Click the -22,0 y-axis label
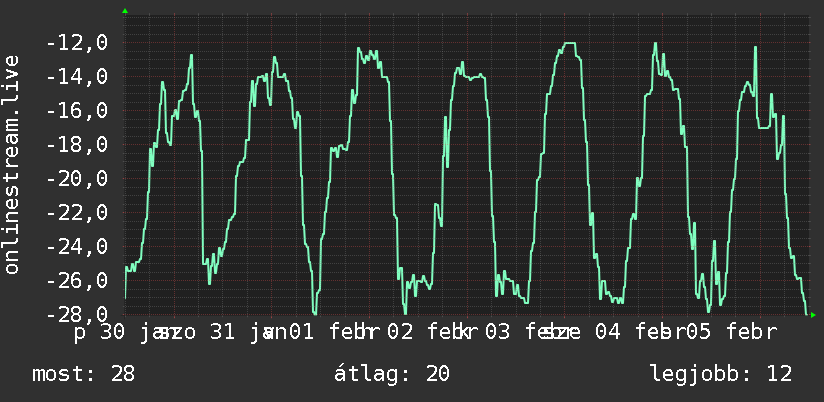 click(x=77, y=213)
